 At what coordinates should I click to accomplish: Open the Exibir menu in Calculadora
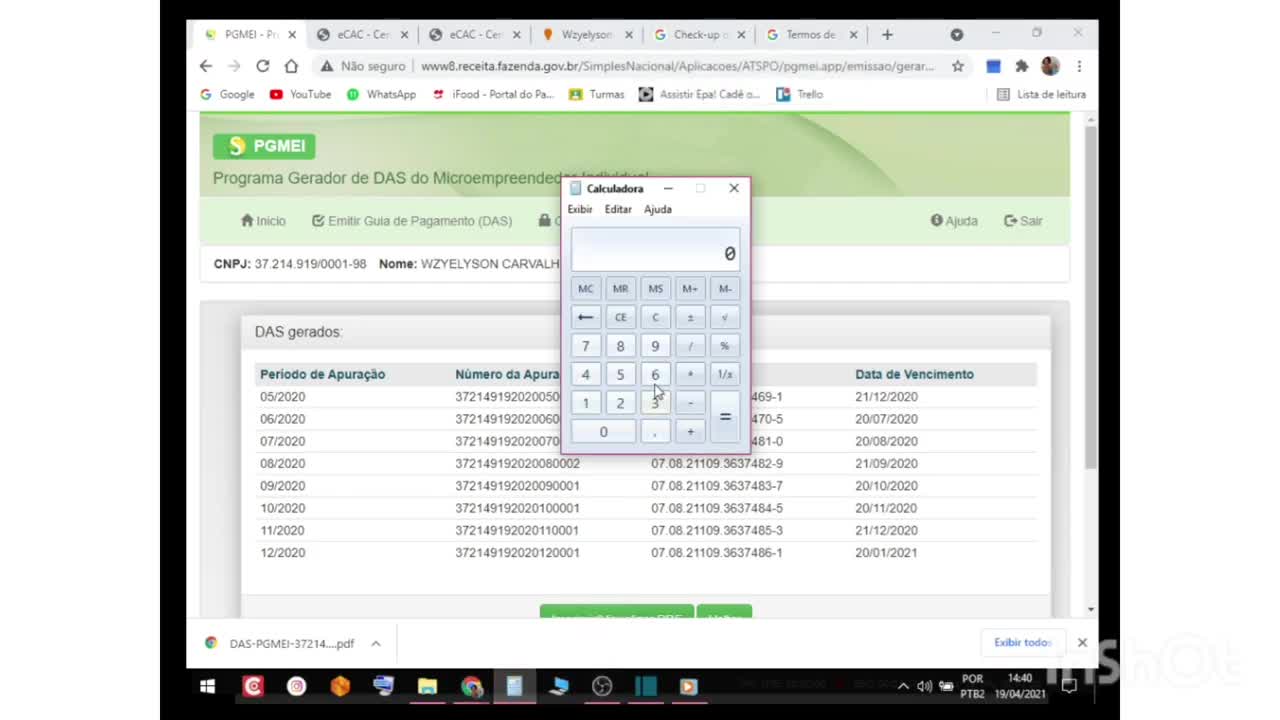pyautogui.click(x=580, y=209)
